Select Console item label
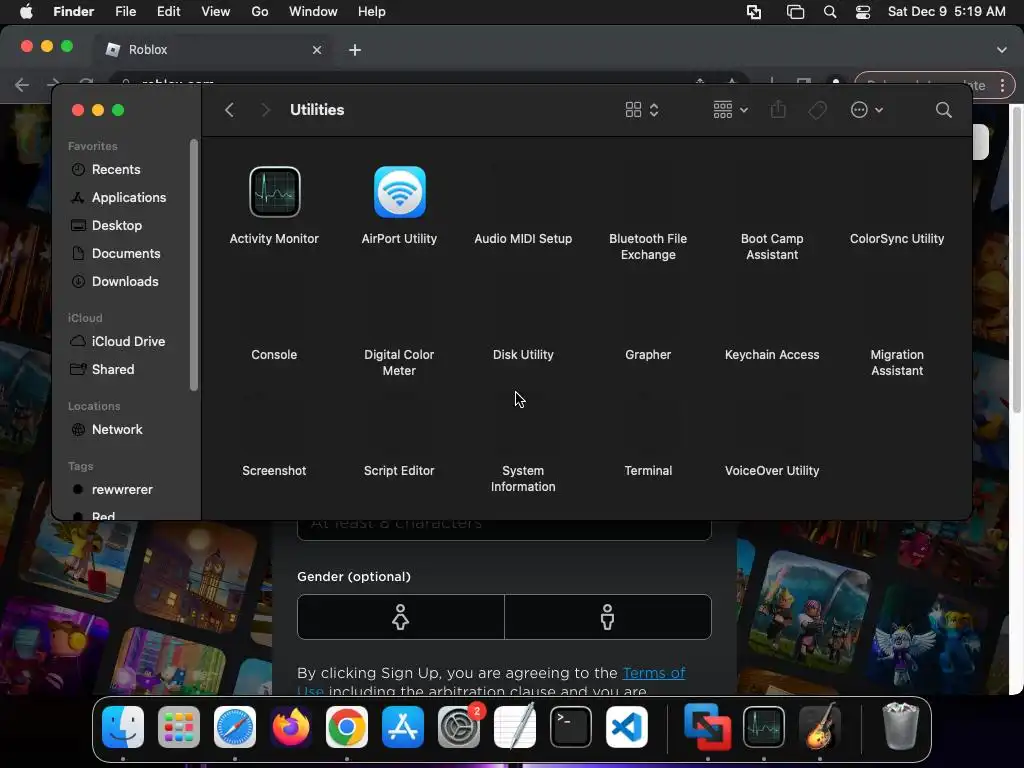 click(274, 355)
